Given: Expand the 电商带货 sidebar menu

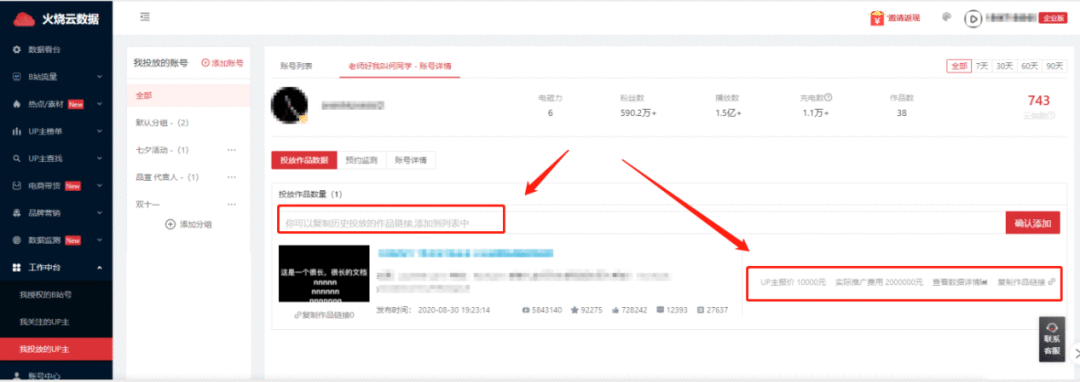Looking at the screenshot, I should [x=56, y=186].
